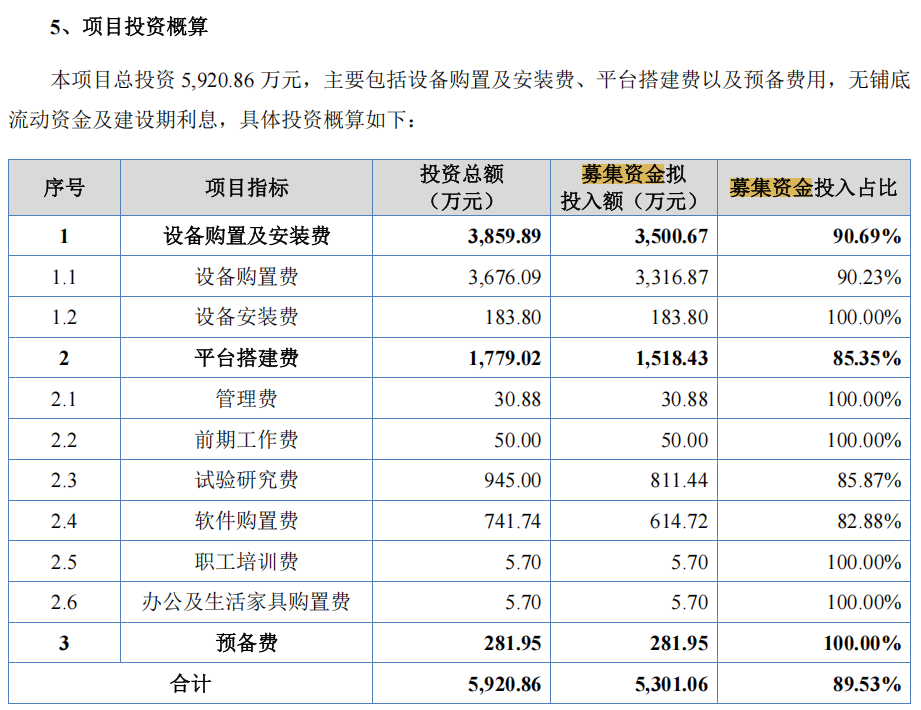Screen dimensions: 921x710
Task: Select the 项目指标 column header
Action: pyautogui.click(x=246, y=187)
